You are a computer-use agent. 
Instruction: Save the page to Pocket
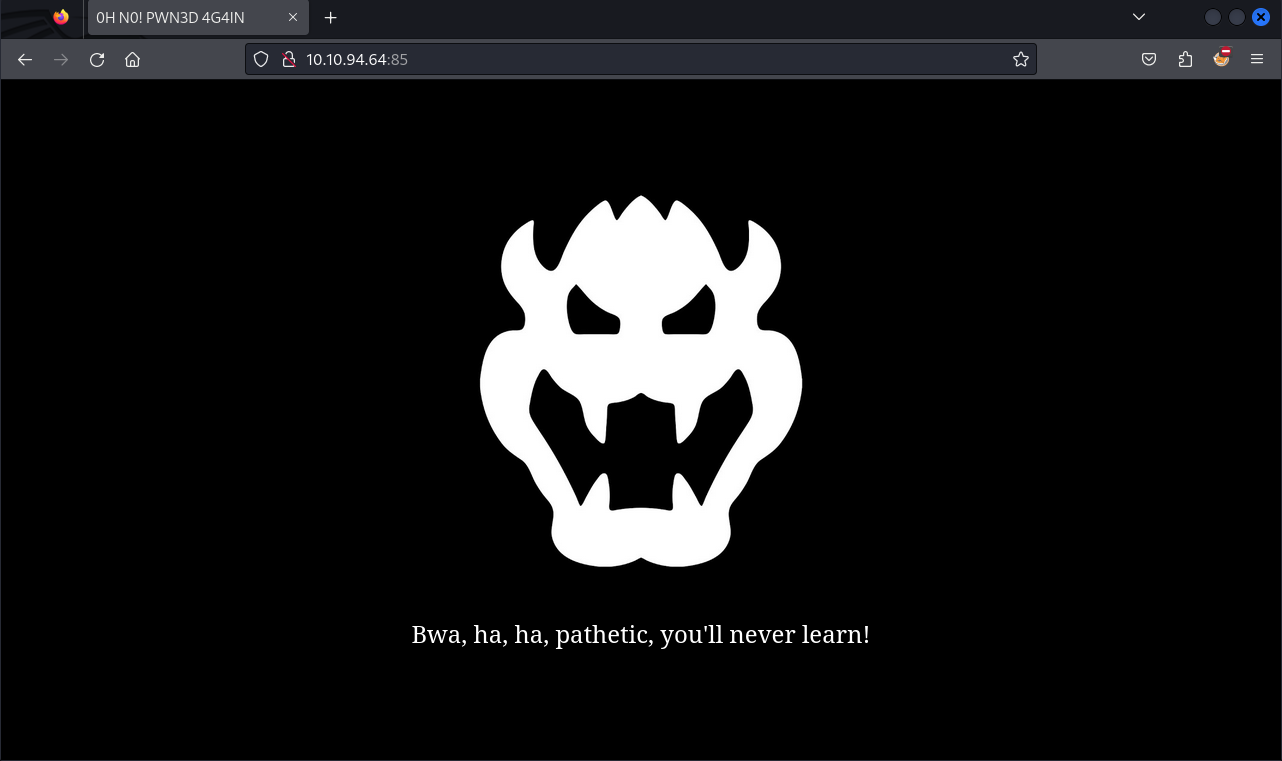click(x=1149, y=60)
